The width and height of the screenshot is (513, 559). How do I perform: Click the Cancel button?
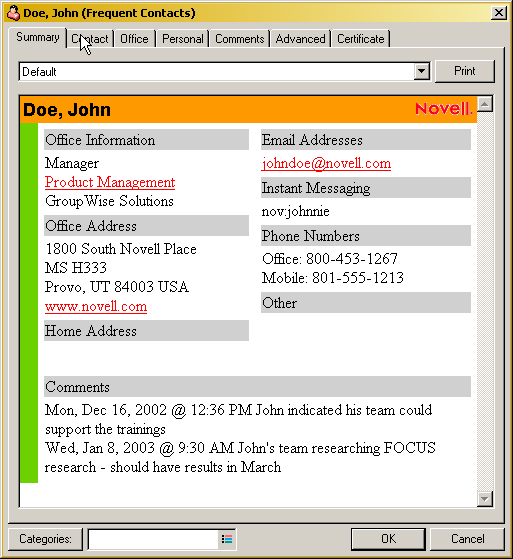467,539
